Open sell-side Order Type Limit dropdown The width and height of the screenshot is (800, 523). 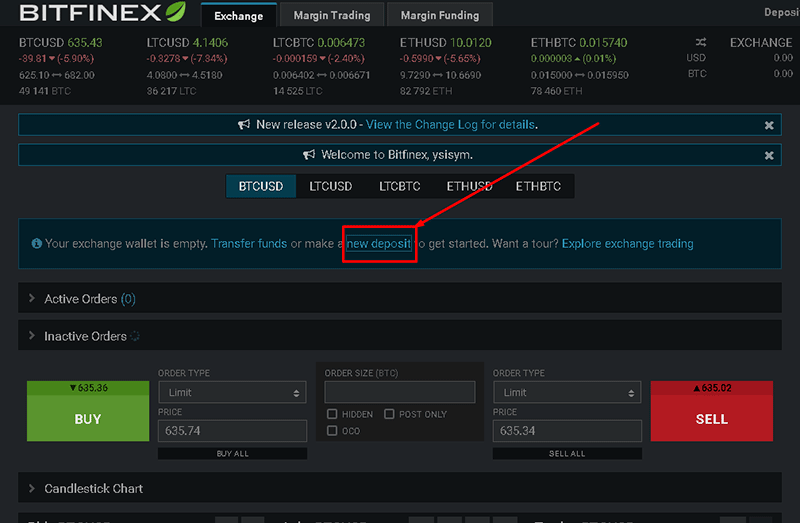coord(567,392)
